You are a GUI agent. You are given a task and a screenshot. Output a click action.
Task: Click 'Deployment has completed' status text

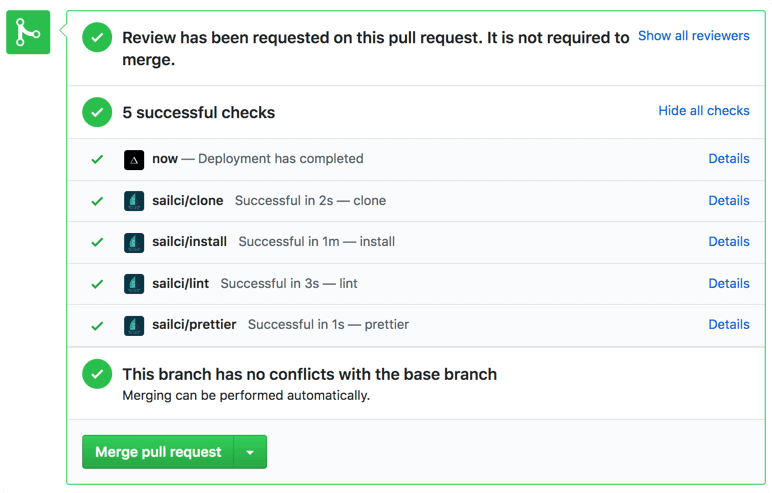pyautogui.click(x=281, y=159)
